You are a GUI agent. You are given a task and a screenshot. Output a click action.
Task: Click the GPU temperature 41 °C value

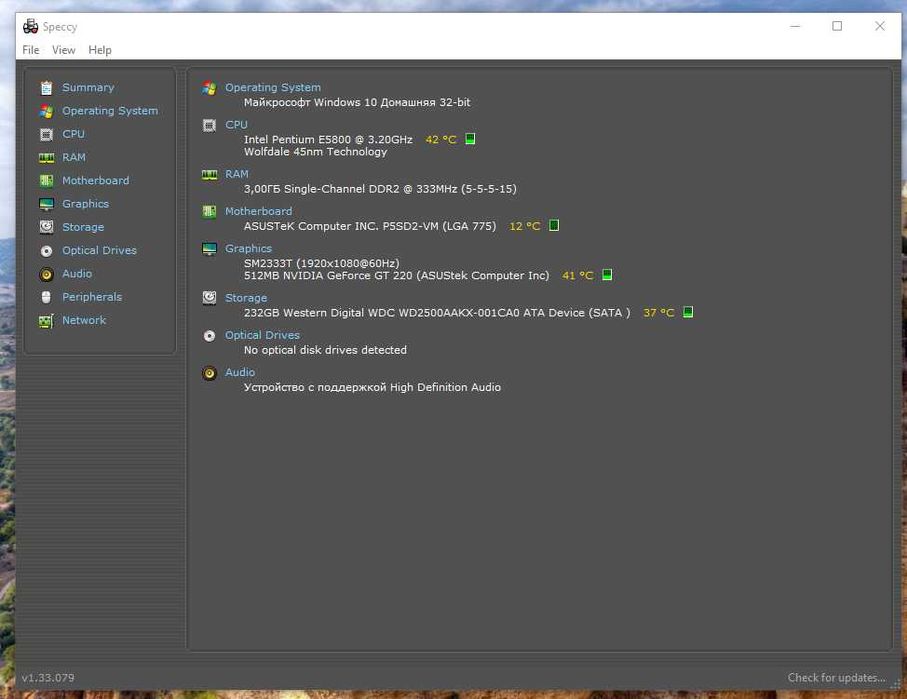[577, 275]
